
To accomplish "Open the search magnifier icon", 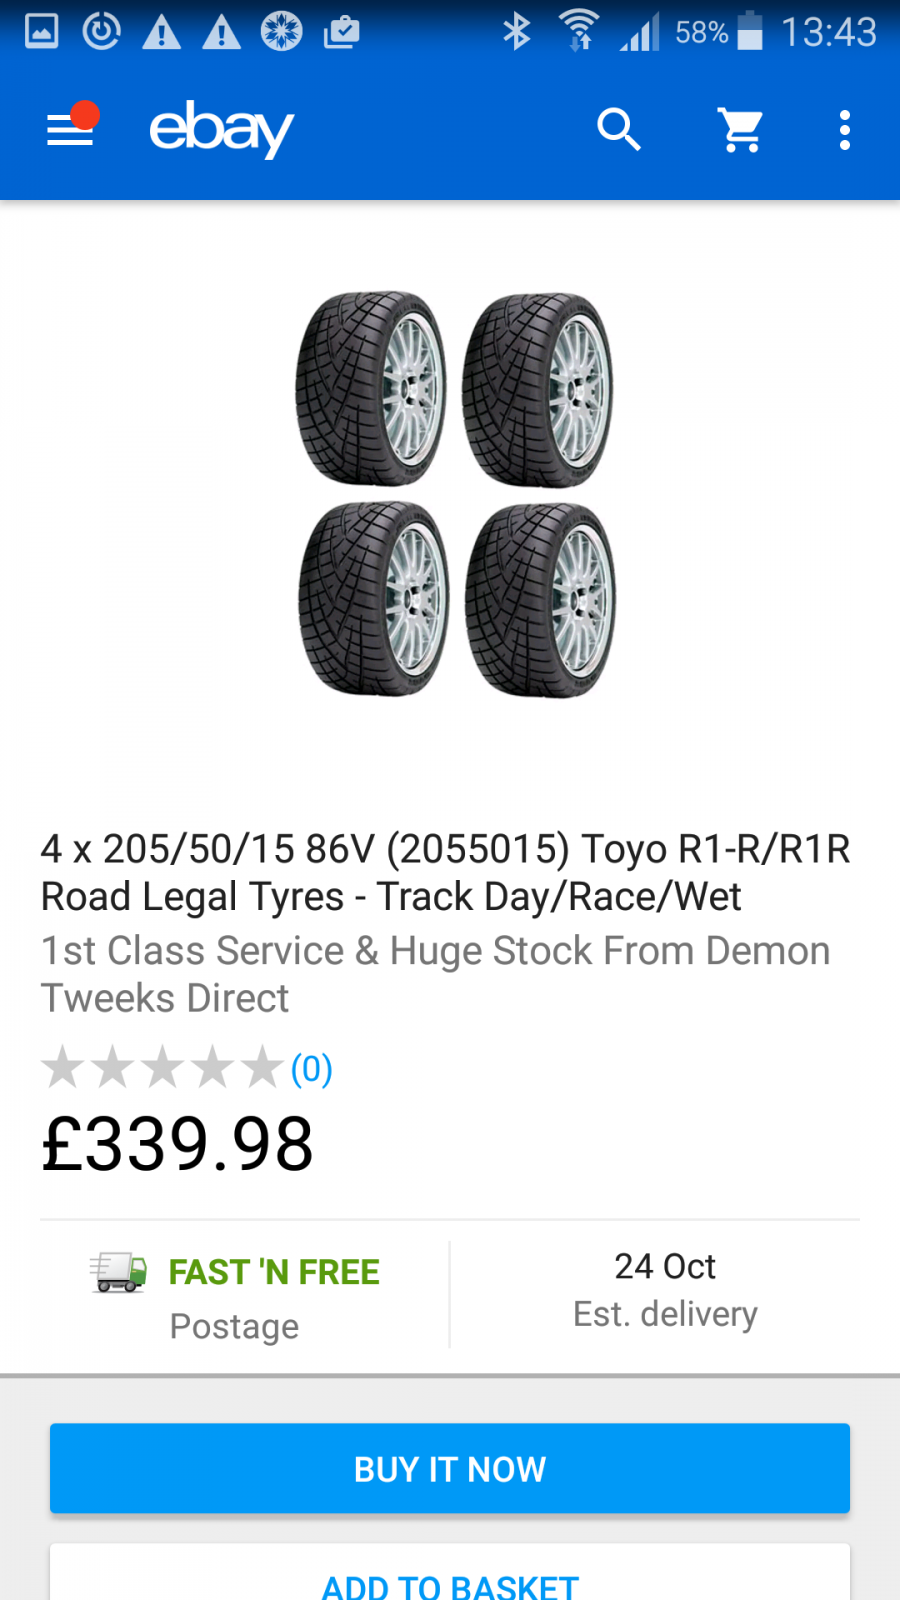I will click(x=618, y=130).
